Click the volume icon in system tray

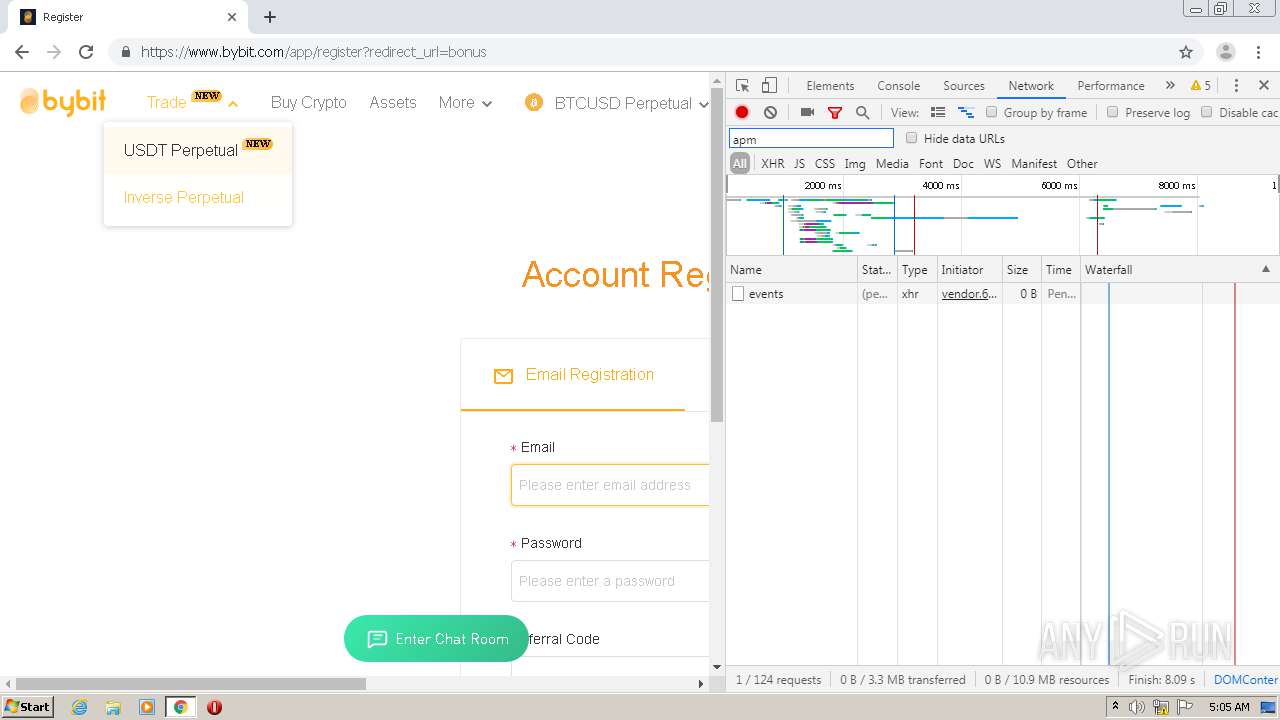(x=1137, y=707)
